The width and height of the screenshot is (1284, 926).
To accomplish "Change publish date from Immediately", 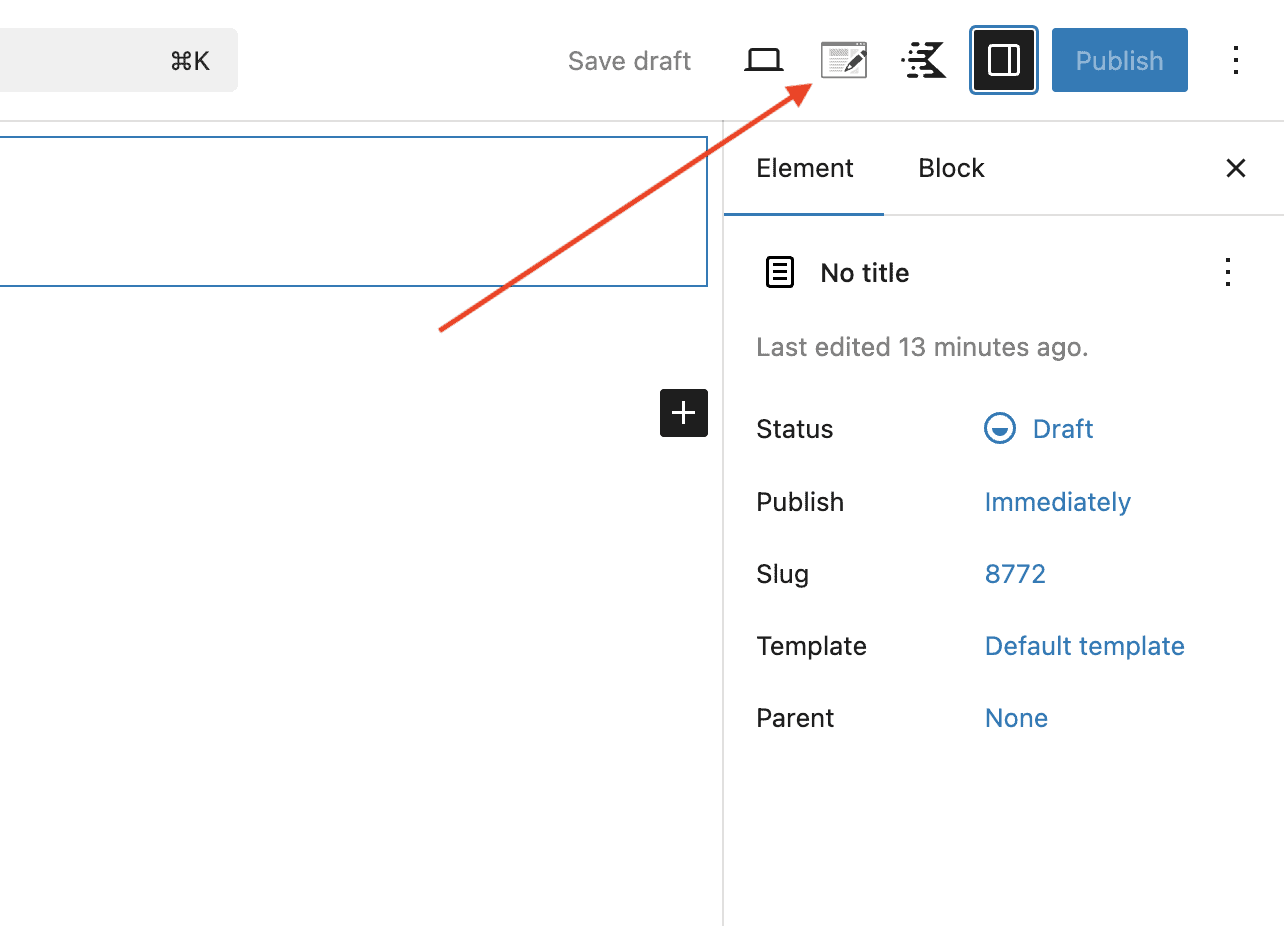I will pos(1057,502).
